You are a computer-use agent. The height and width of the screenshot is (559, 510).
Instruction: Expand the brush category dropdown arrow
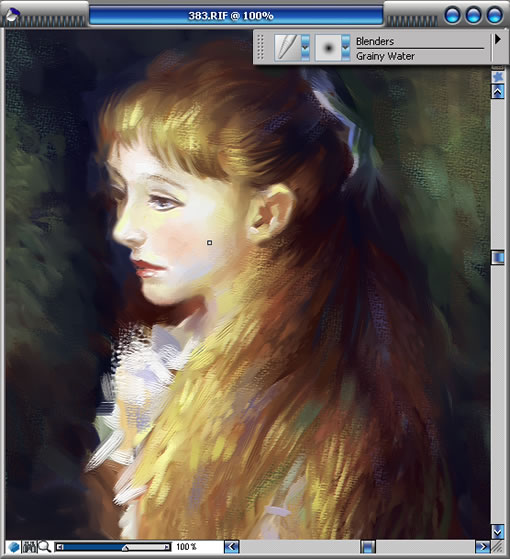pyautogui.click(x=305, y=47)
